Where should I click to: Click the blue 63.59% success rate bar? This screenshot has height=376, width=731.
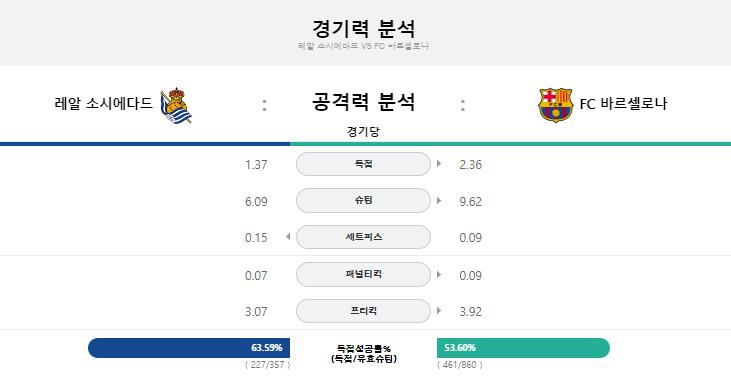tap(189, 348)
